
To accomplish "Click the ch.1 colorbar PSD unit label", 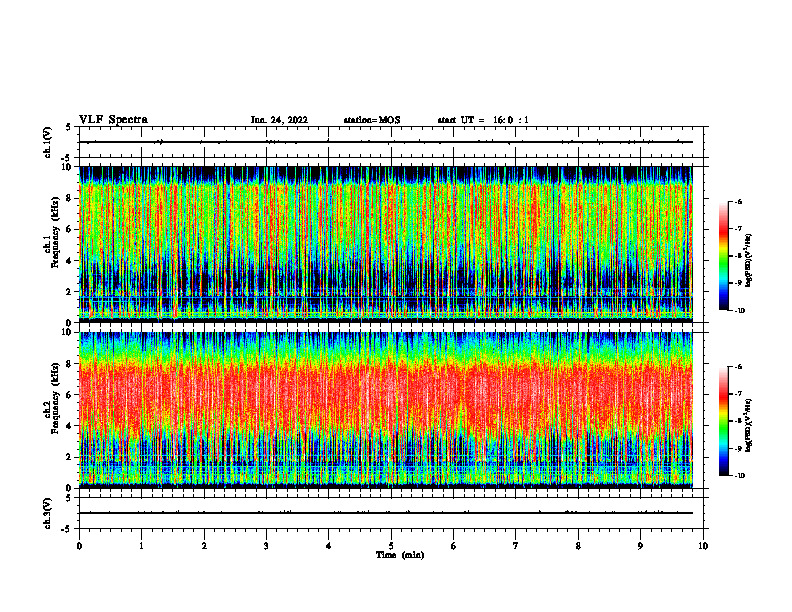I will (749, 261).
